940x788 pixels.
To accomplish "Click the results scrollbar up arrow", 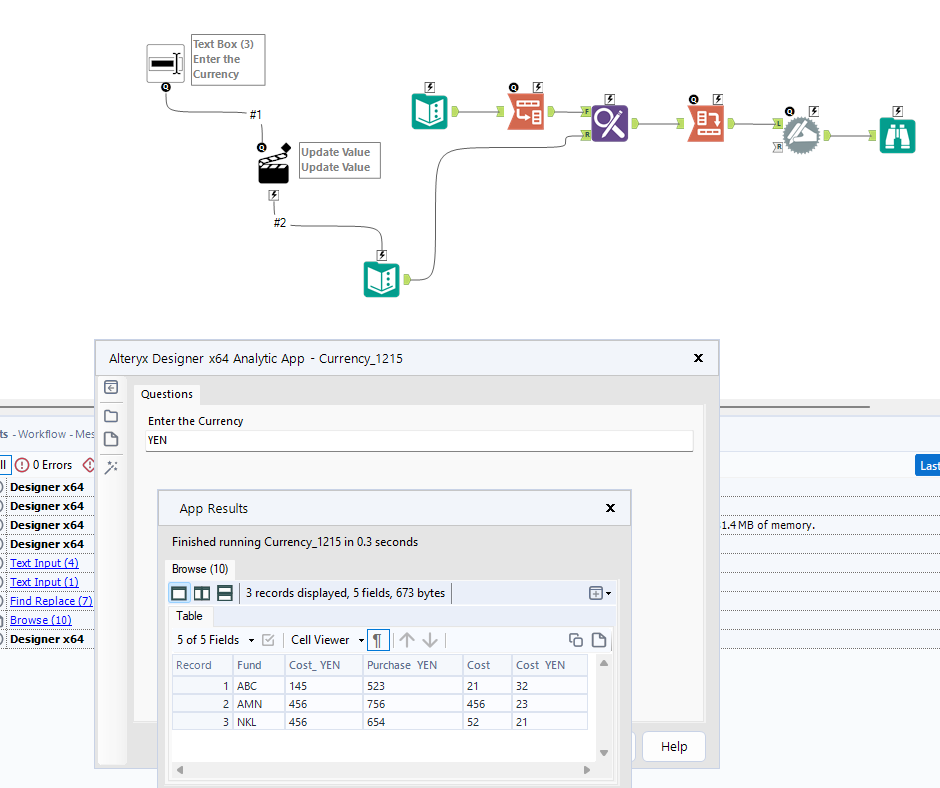I will pos(604,663).
